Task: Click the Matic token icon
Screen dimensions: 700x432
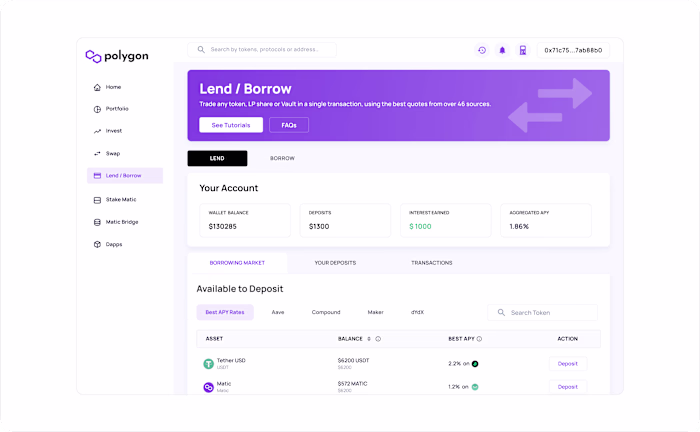Action: [208, 387]
